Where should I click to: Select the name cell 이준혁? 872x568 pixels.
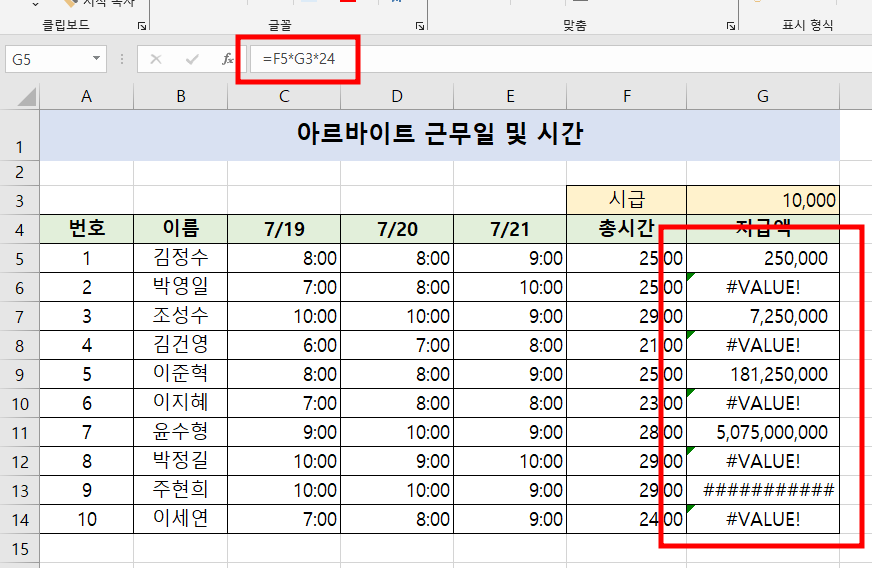[181, 374]
